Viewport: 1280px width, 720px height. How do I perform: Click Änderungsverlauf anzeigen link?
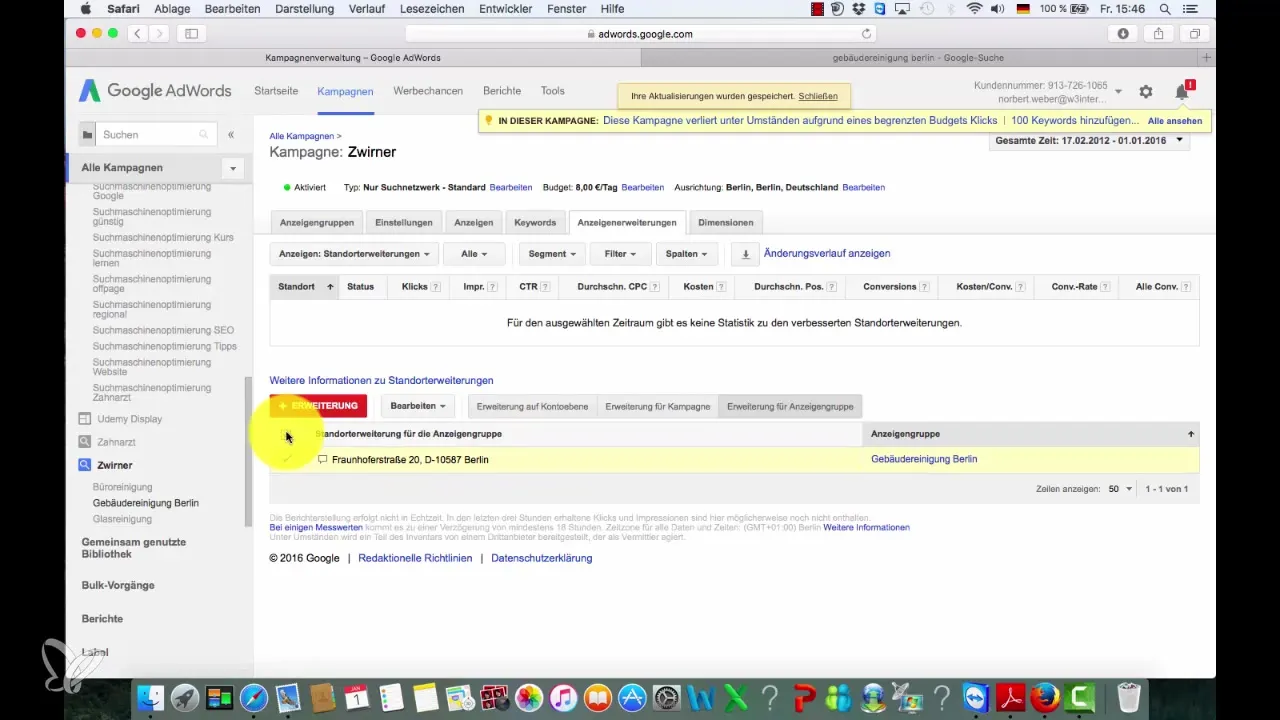[827, 254]
